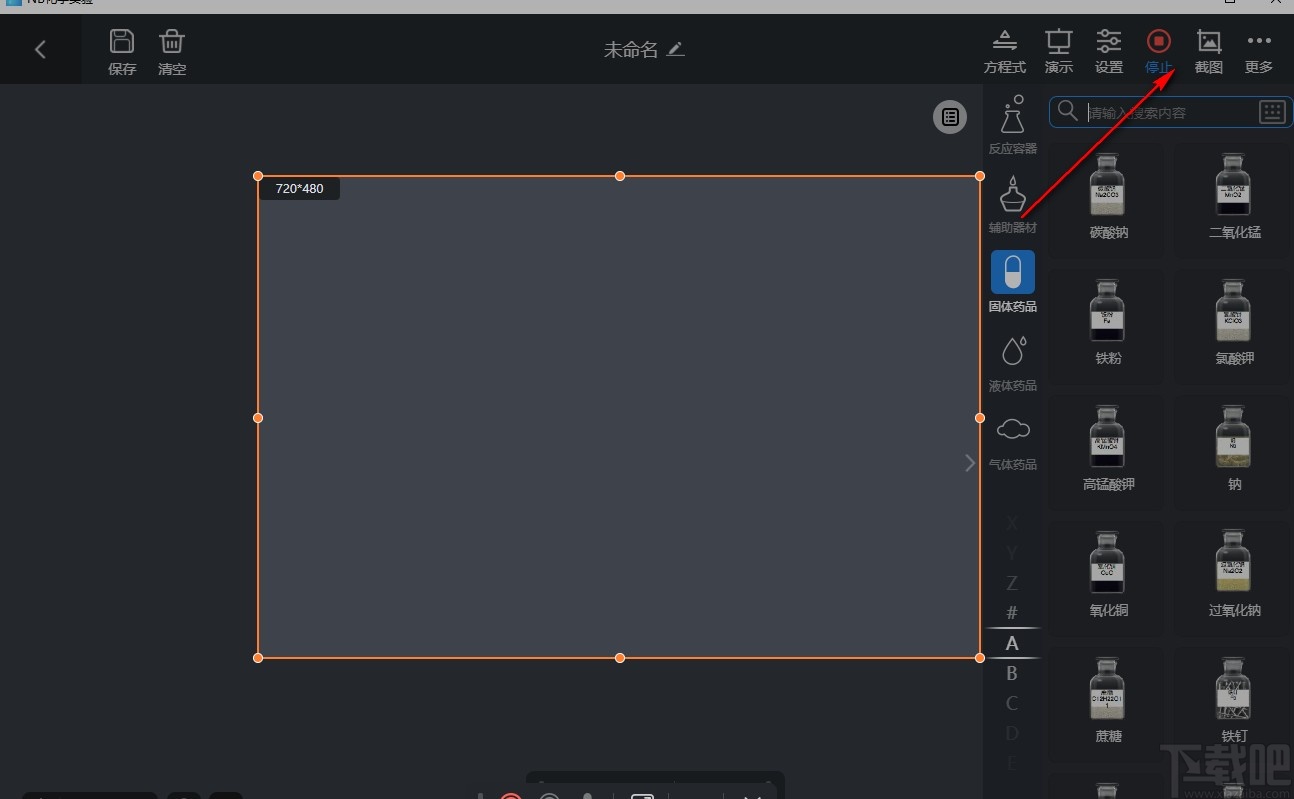Viewport: 1294px width, 799px height.
Task: Jump to letter Y in index
Action: [x=1012, y=553]
